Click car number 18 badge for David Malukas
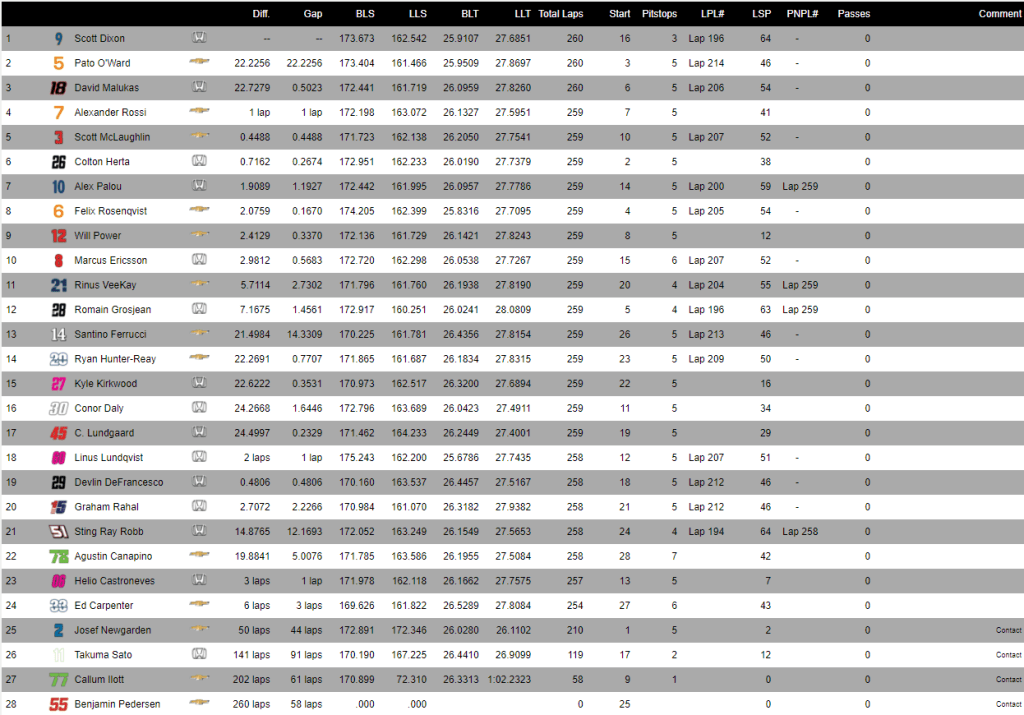Screen dimensions: 1024x715 (x=58, y=88)
